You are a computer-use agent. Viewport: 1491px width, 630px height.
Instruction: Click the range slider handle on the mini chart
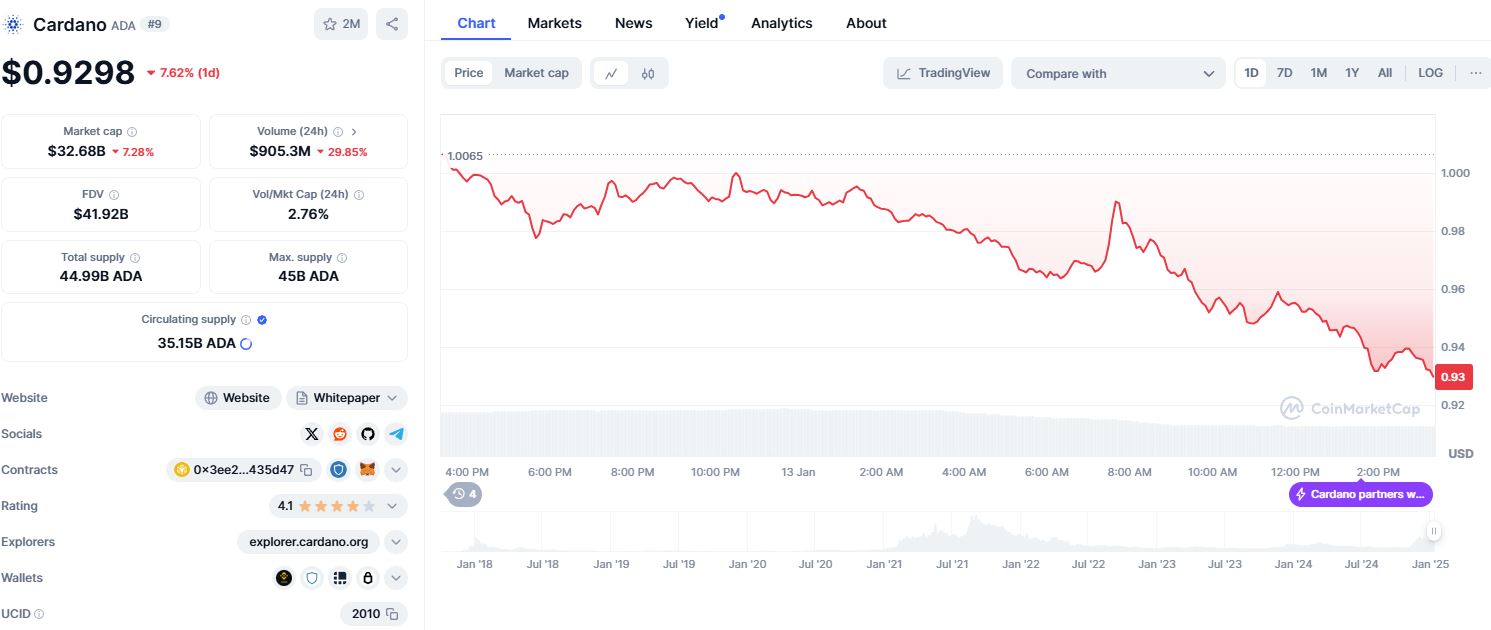pos(1433,532)
